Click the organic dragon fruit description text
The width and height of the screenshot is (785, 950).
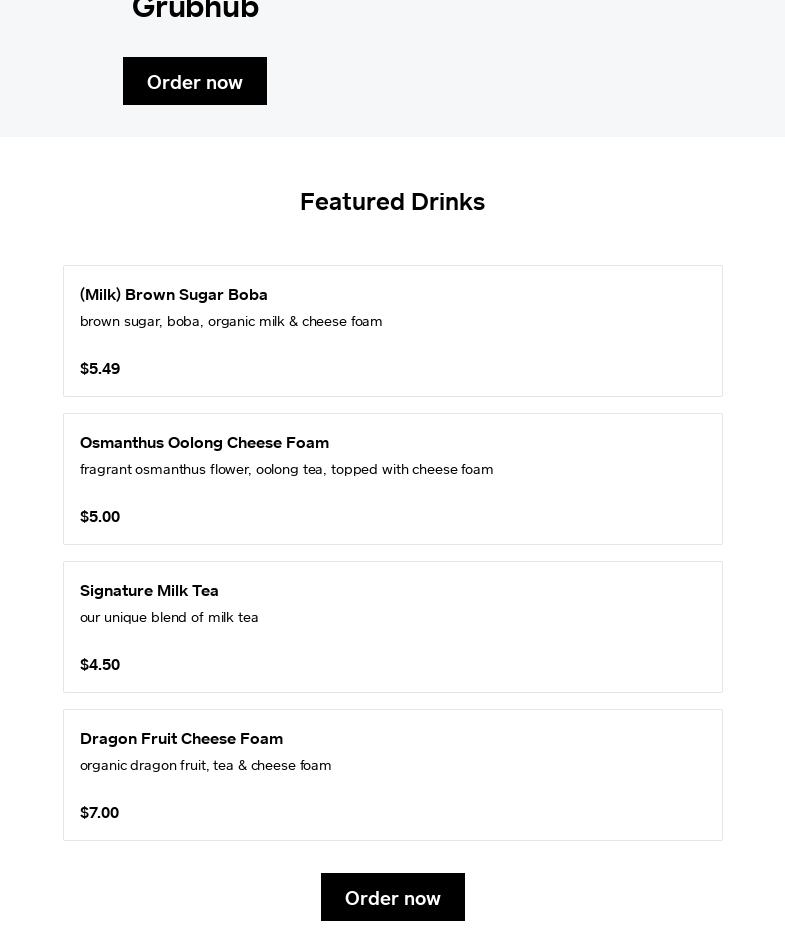(x=205, y=765)
